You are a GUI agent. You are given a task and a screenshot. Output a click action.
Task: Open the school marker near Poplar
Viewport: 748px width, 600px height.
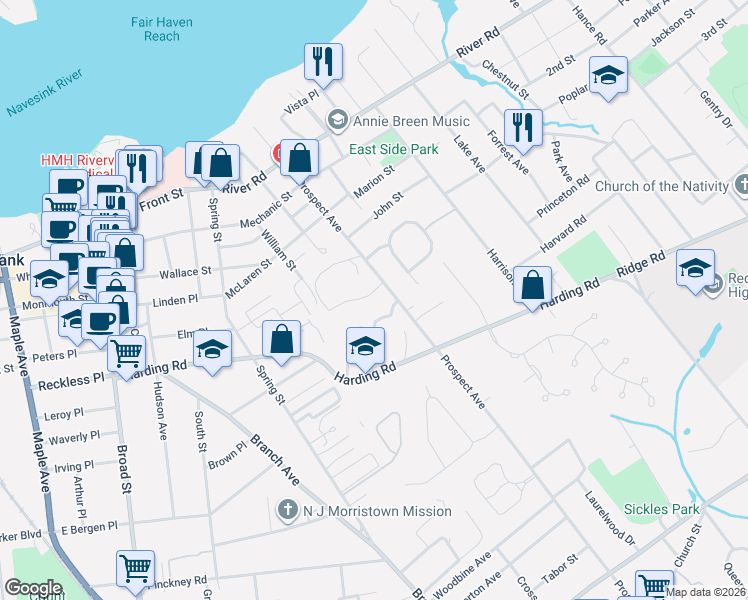(x=608, y=76)
